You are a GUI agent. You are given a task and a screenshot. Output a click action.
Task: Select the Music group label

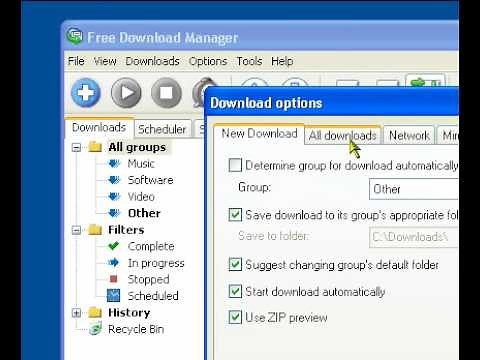coord(141,164)
